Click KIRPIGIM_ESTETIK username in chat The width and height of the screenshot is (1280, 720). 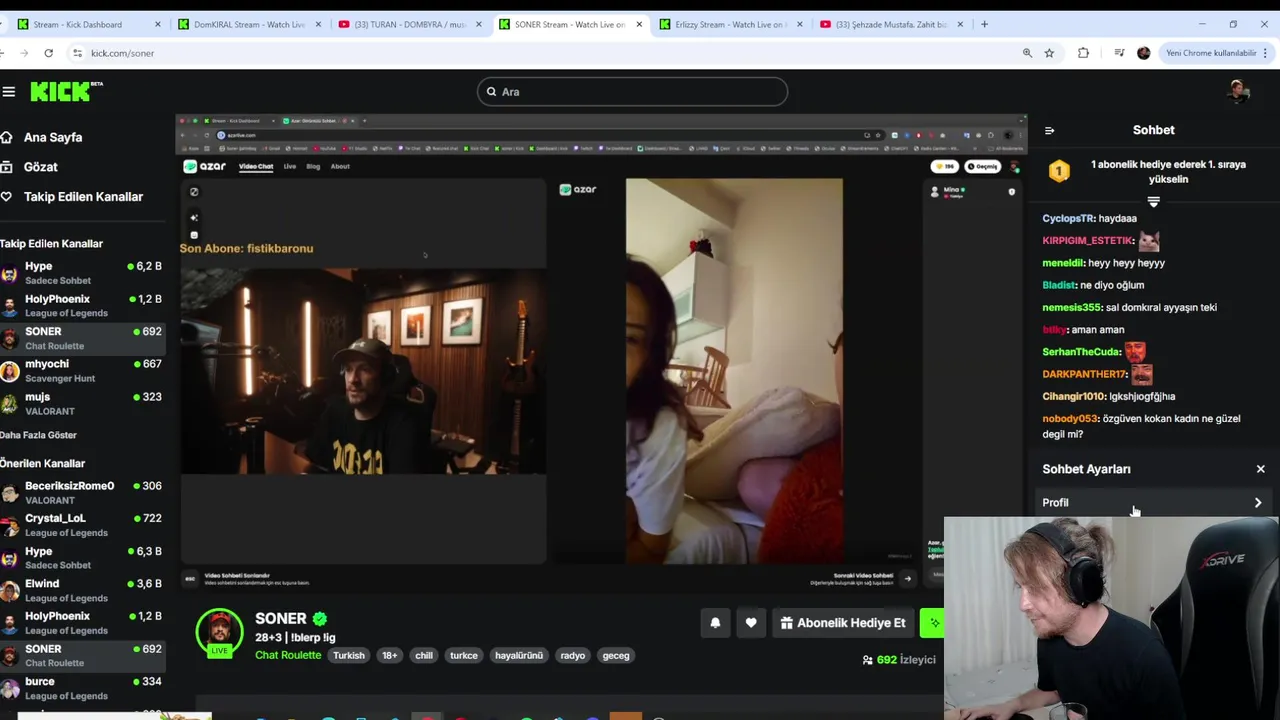[x=1088, y=241]
